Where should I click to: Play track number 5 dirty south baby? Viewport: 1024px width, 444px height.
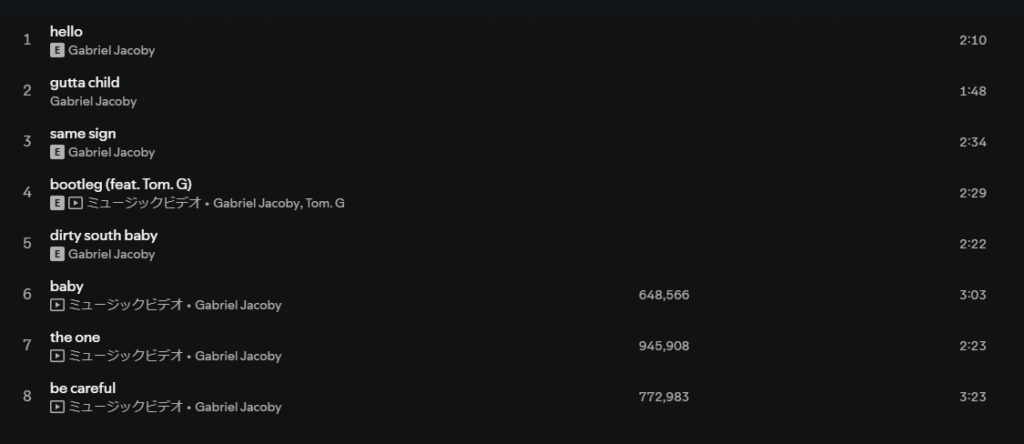(x=27, y=243)
